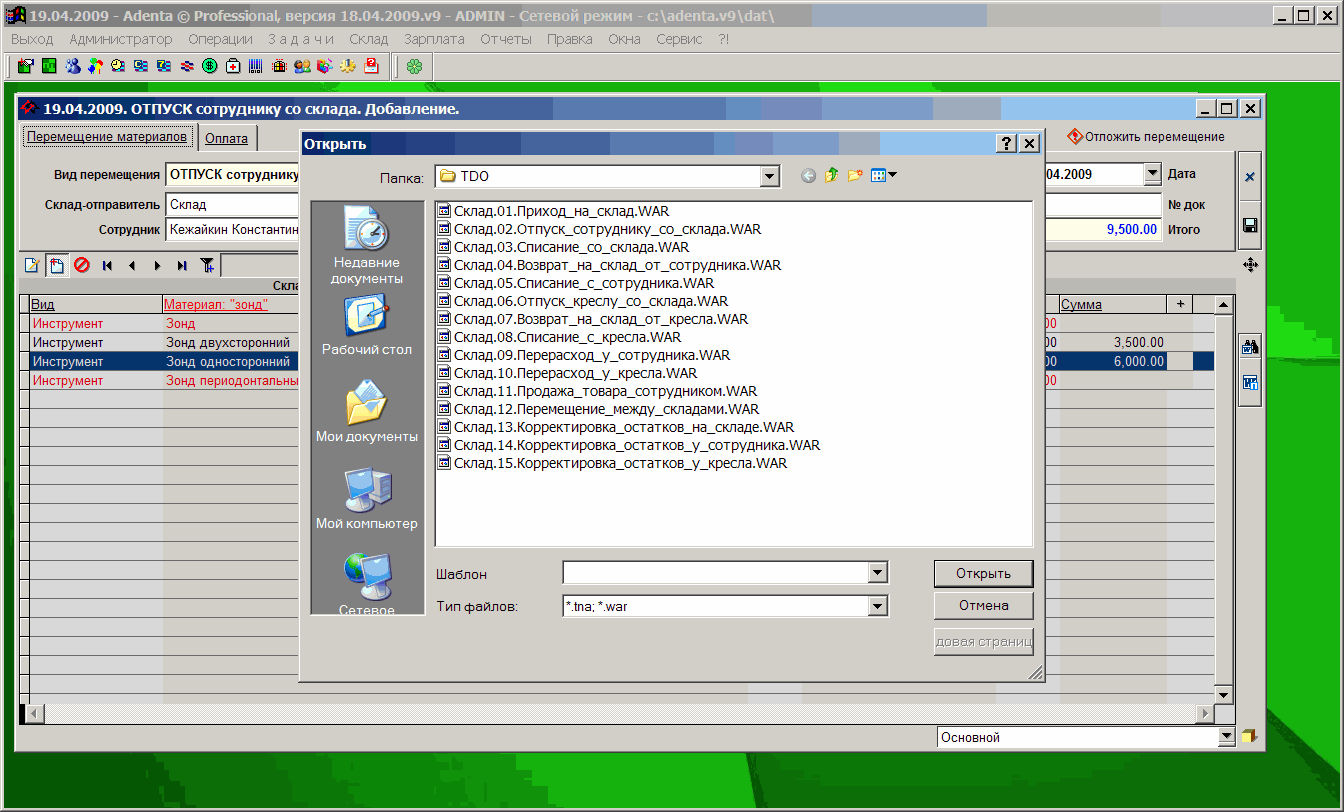Create new folder in Open dialog
This screenshot has width=1344, height=812.
[x=855, y=176]
